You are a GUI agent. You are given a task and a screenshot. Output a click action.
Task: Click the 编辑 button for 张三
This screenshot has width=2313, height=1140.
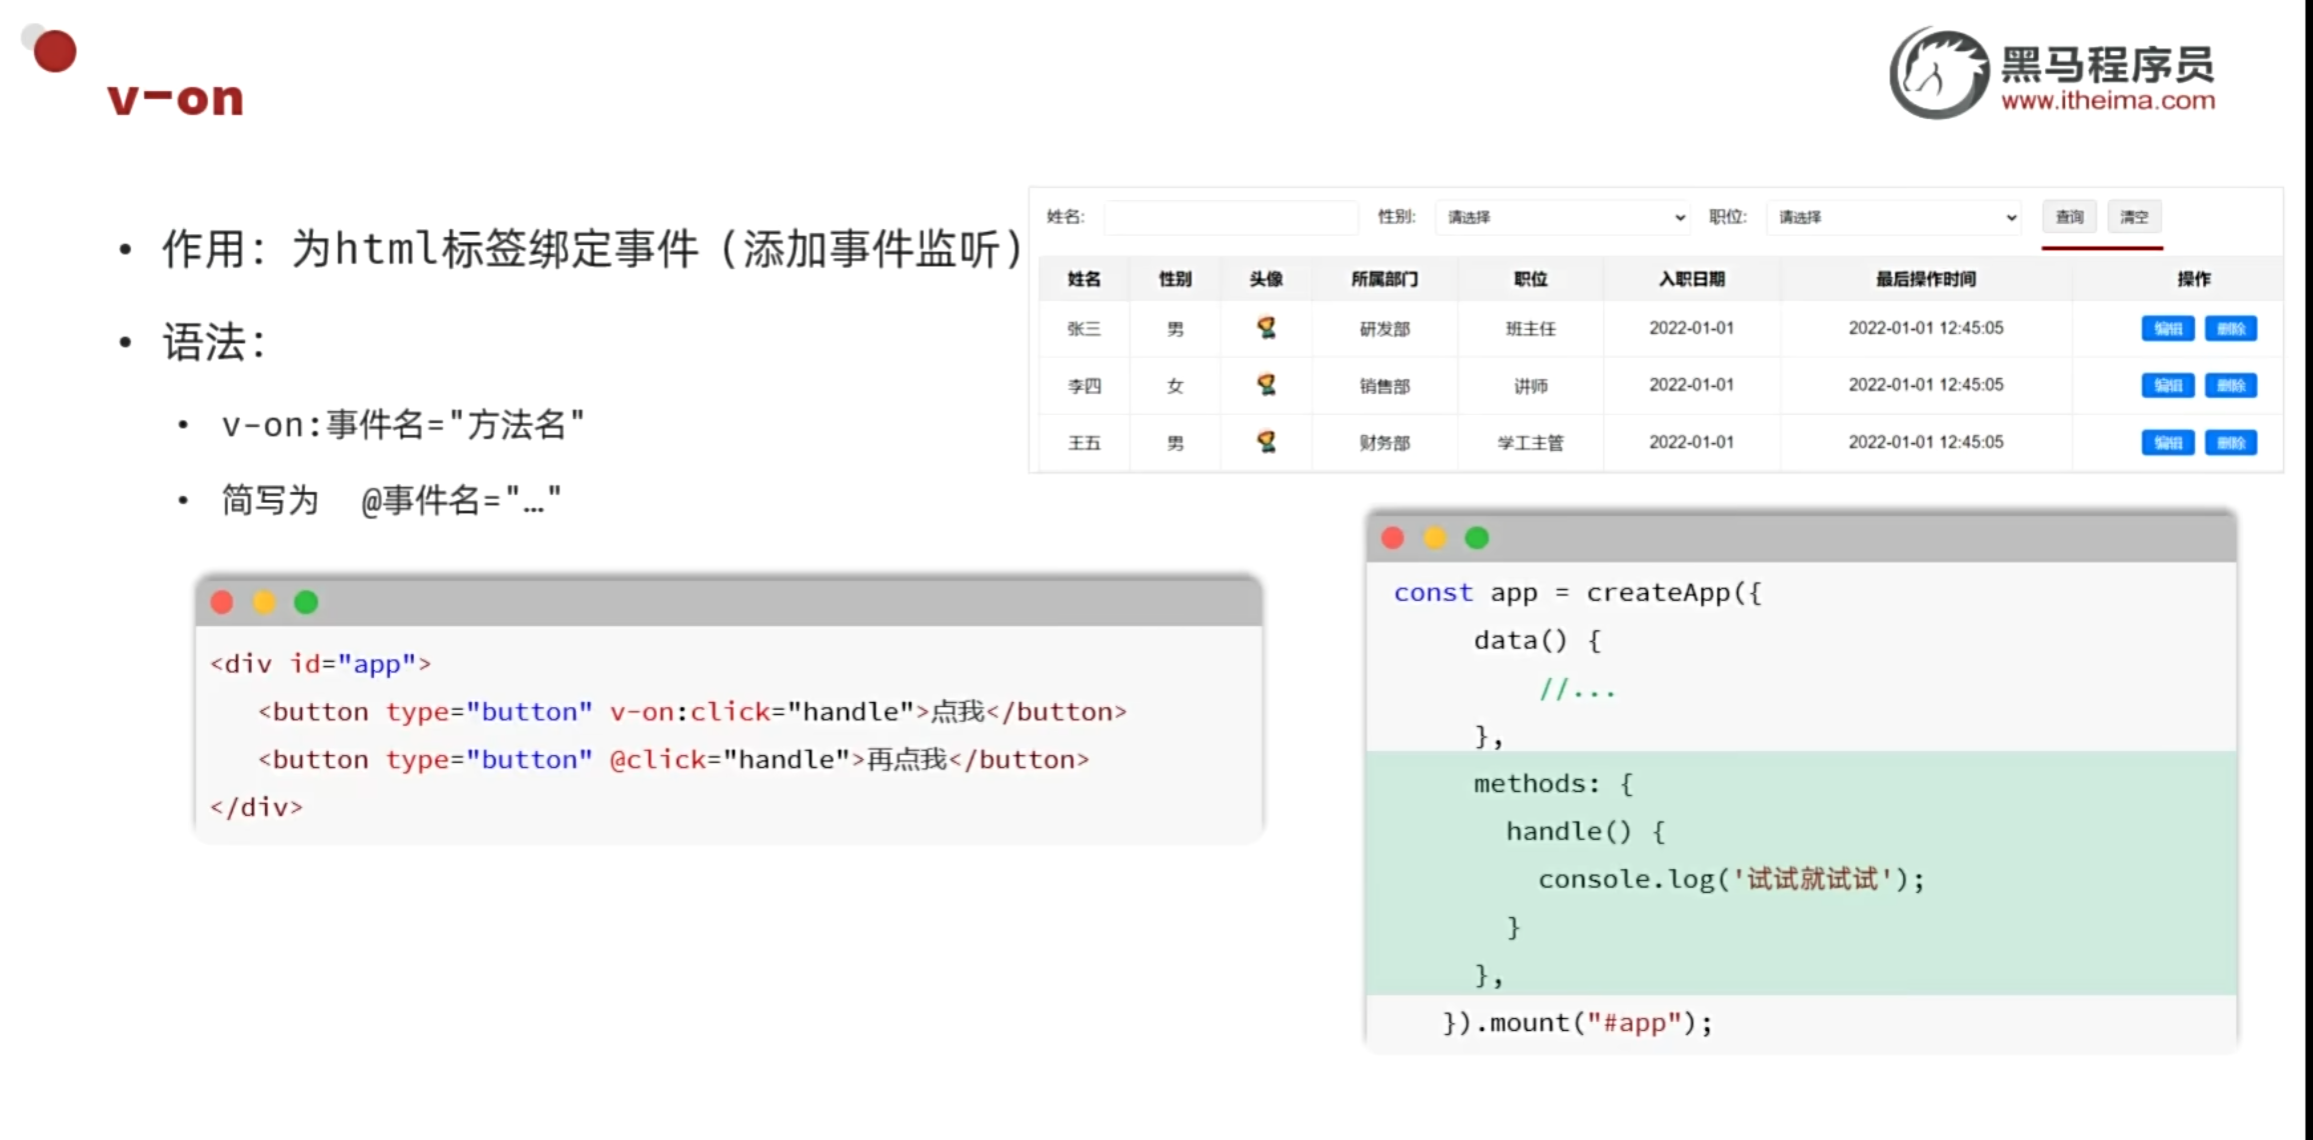(2167, 329)
